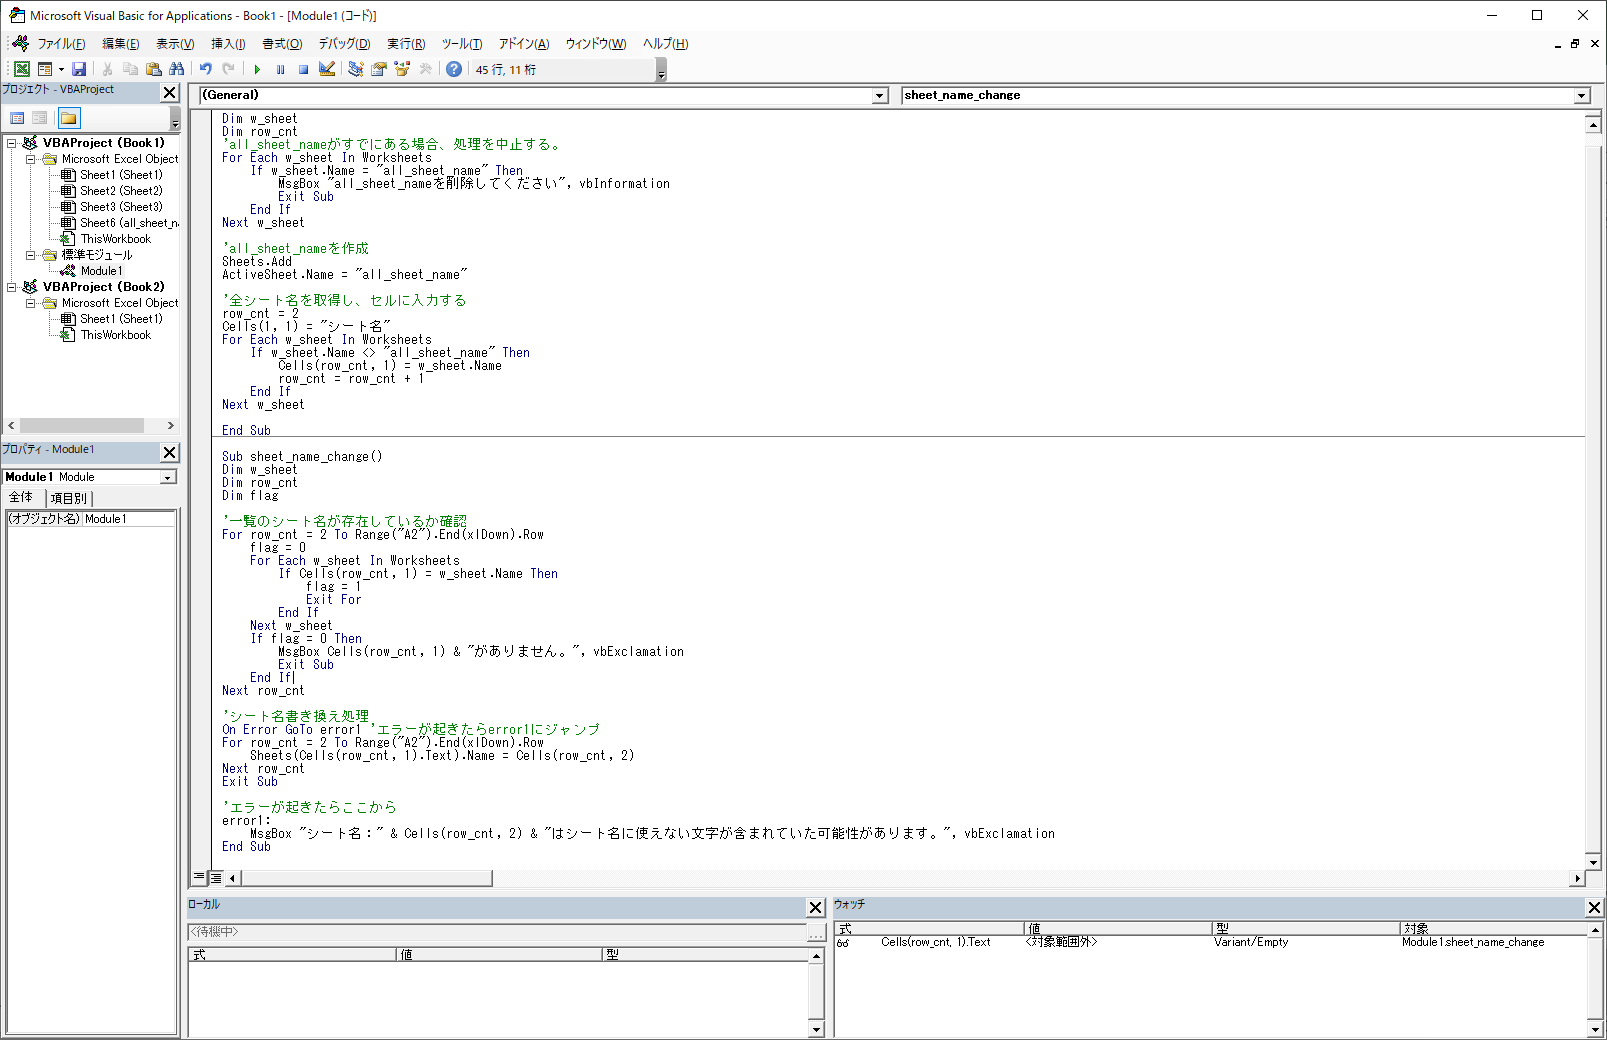The width and height of the screenshot is (1607, 1040).
Task: Run the macro with the green play icon
Action: [257, 69]
